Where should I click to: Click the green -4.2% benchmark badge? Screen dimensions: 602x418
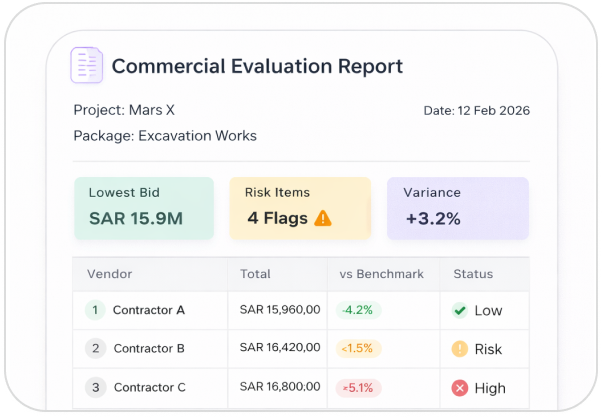point(358,310)
